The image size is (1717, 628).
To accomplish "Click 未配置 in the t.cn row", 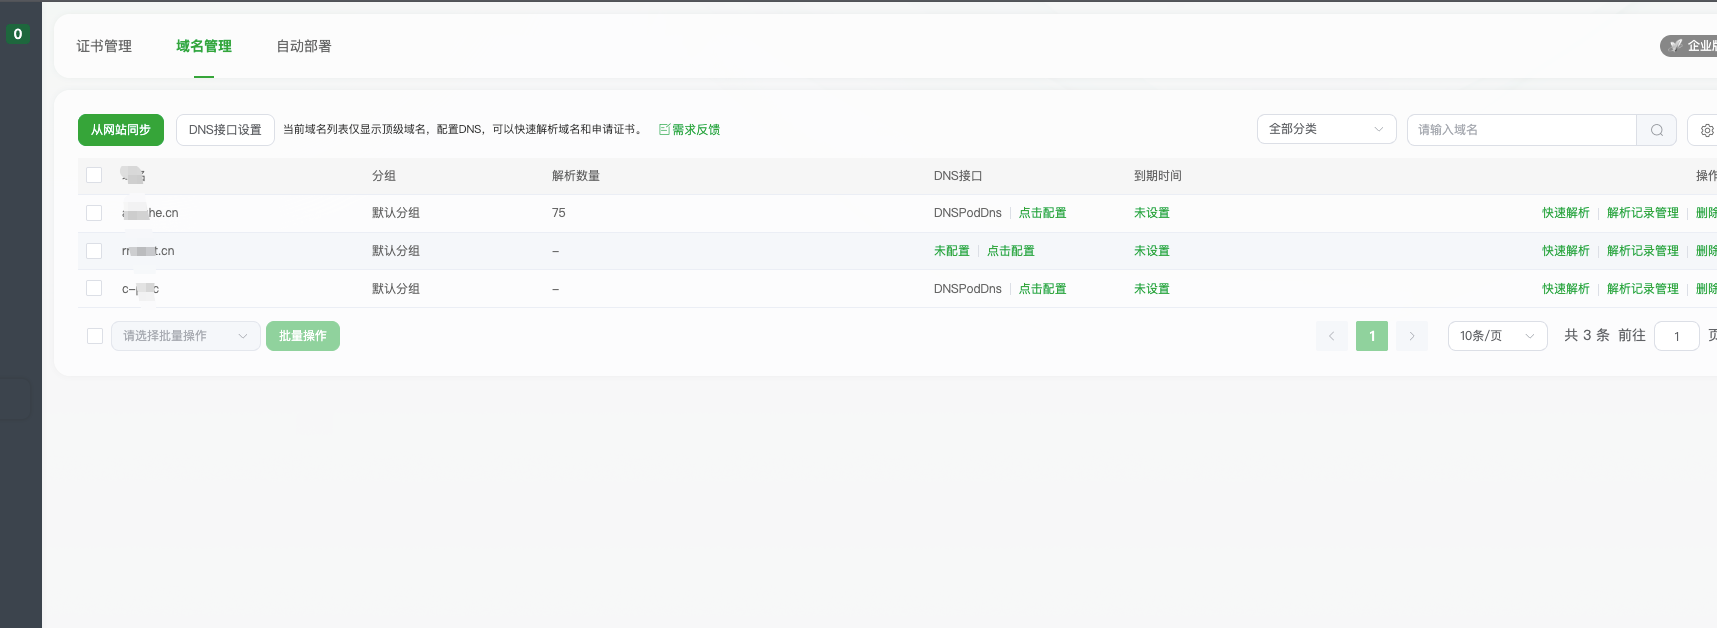I will pos(952,251).
